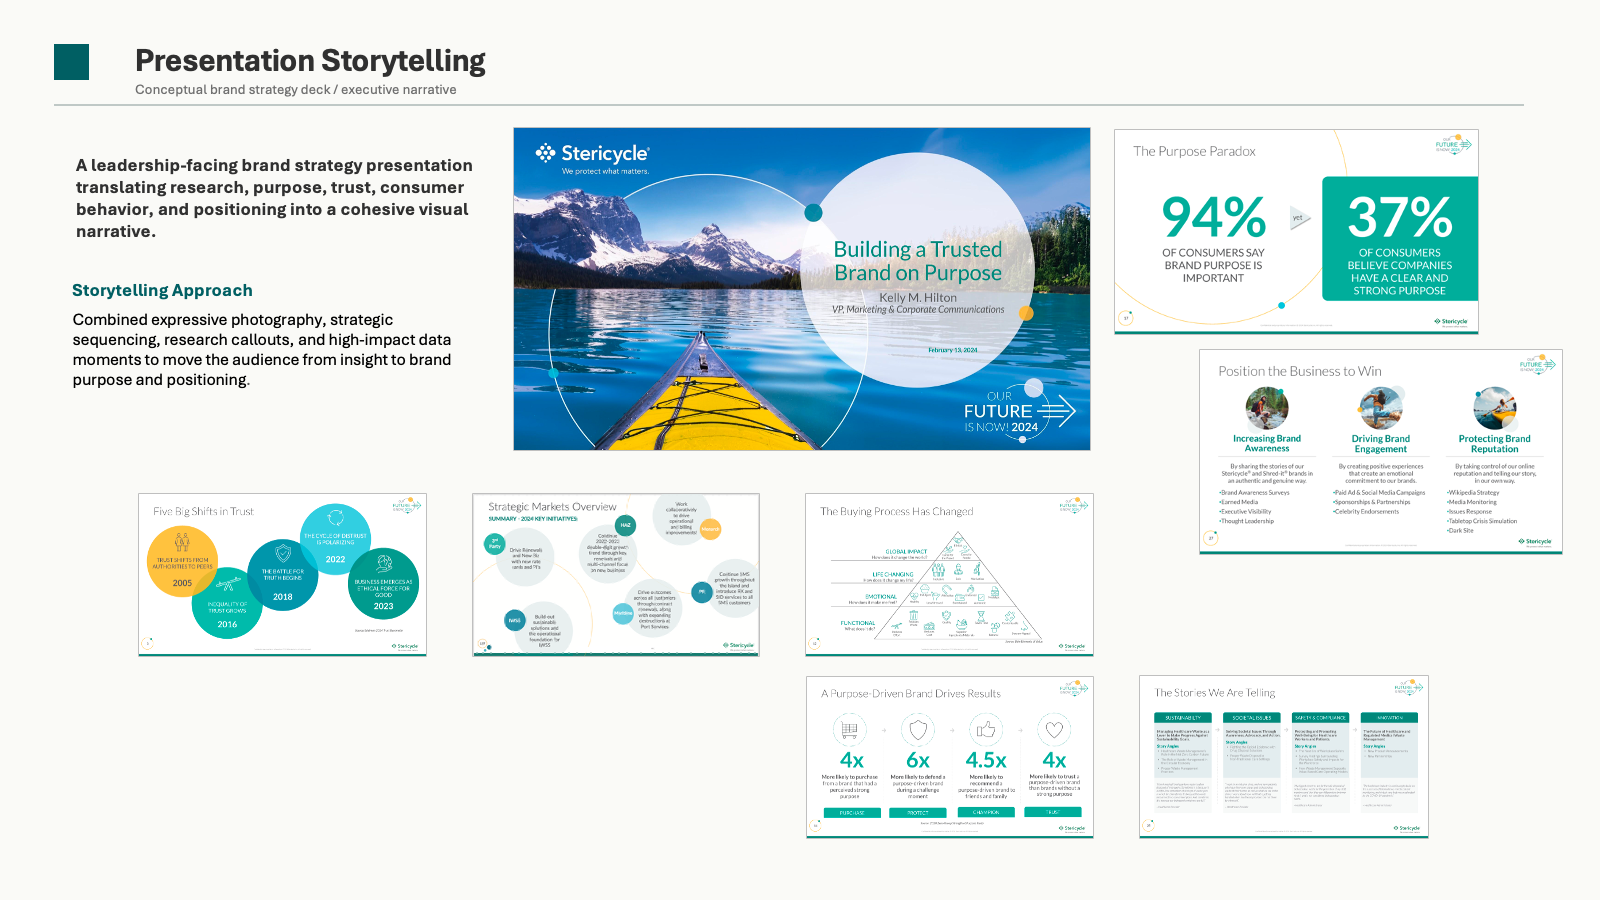Image resolution: width=1600 pixels, height=900 pixels.
Task: Click the LIFE CHANGING pyramid label
Action: (x=893, y=575)
